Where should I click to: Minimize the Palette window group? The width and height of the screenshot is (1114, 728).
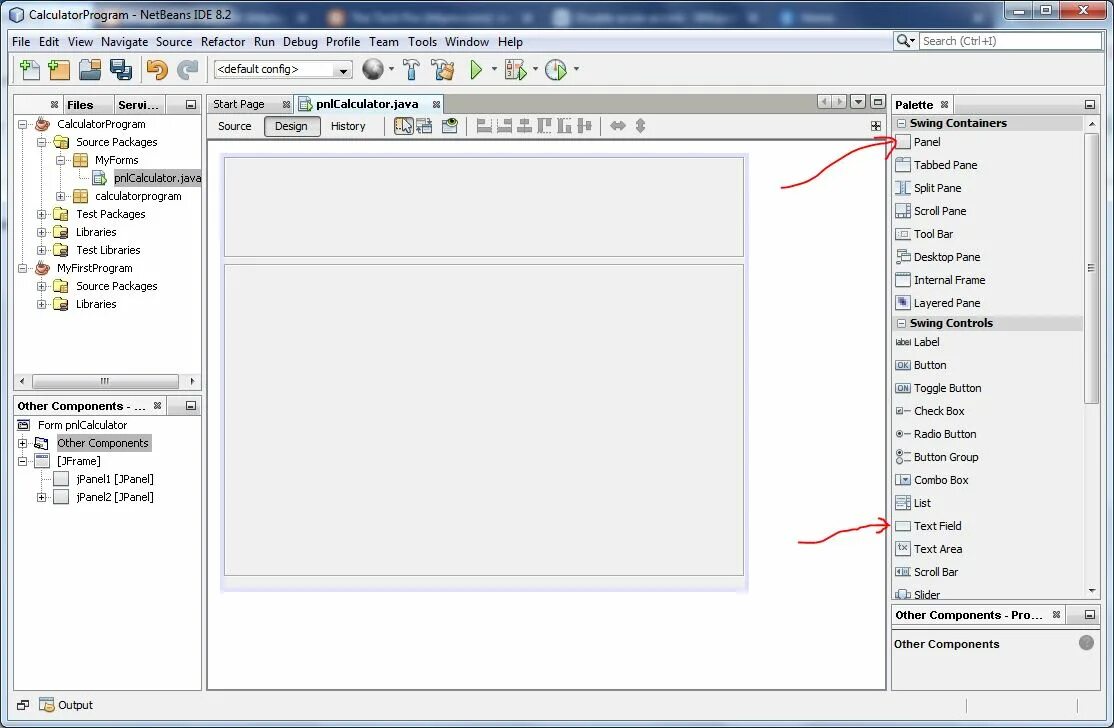[1090, 105]
